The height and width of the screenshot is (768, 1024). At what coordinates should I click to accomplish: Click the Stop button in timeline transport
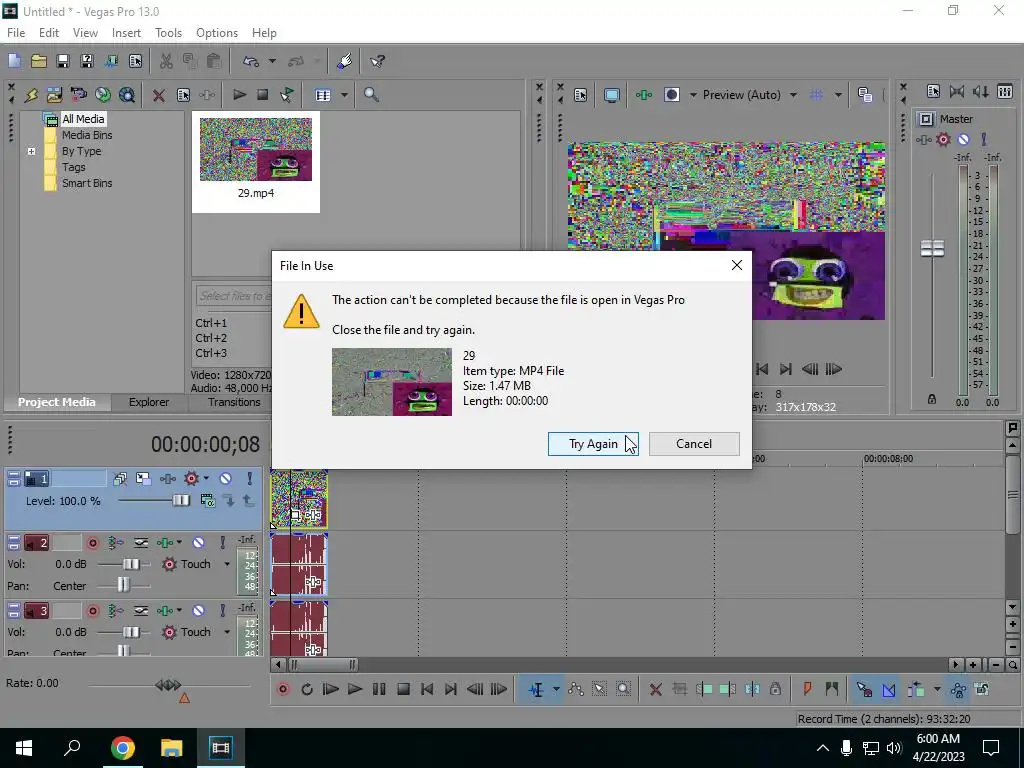pos(403,689)
